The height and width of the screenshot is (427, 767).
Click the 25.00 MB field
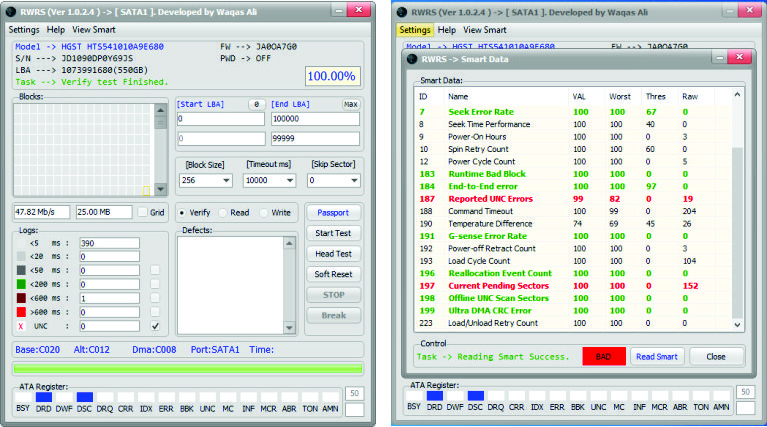pos(104,212)
